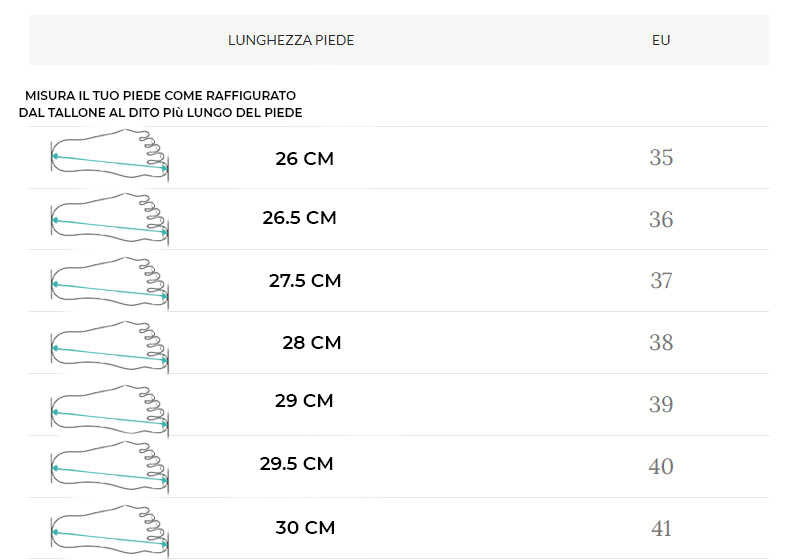The image size is (794, 560).
Task: Select the 30 CM measurement value
Action: pyautogui.click(x=305, y=527)
